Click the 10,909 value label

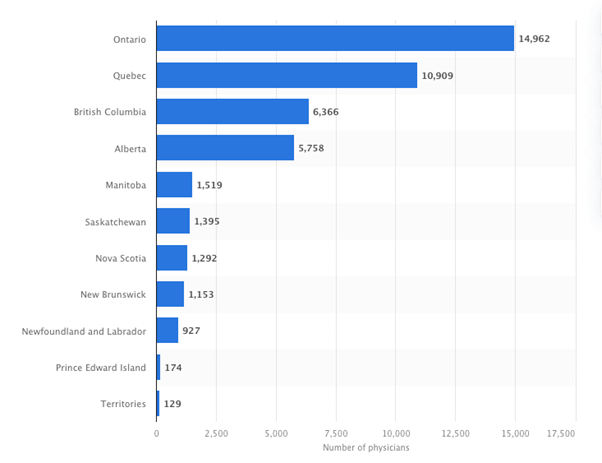(x=437, y=76)
